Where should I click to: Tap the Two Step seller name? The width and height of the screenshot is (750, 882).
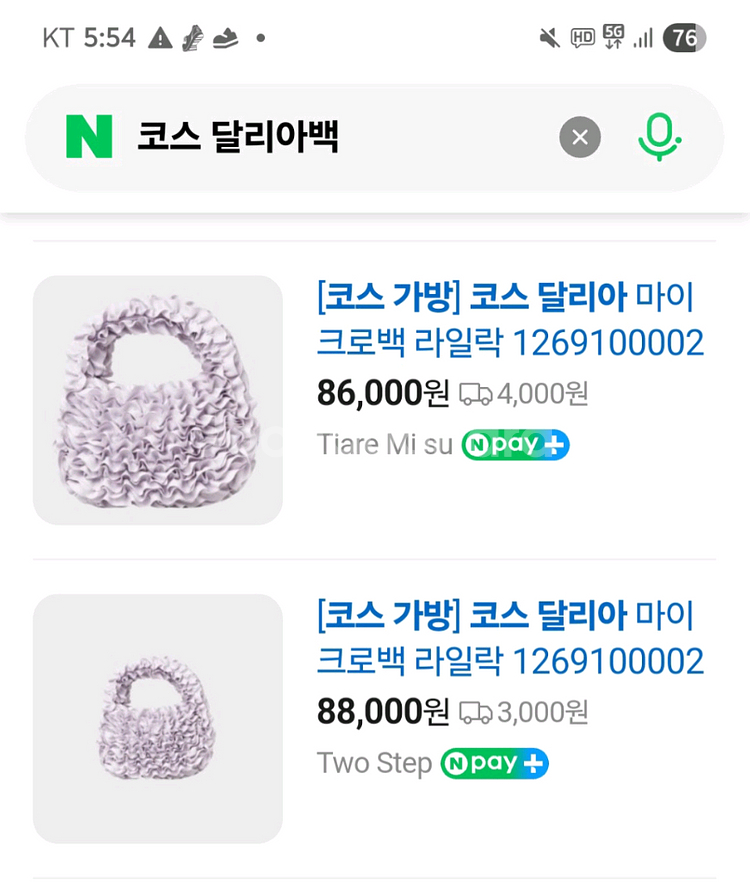(374, 763)
